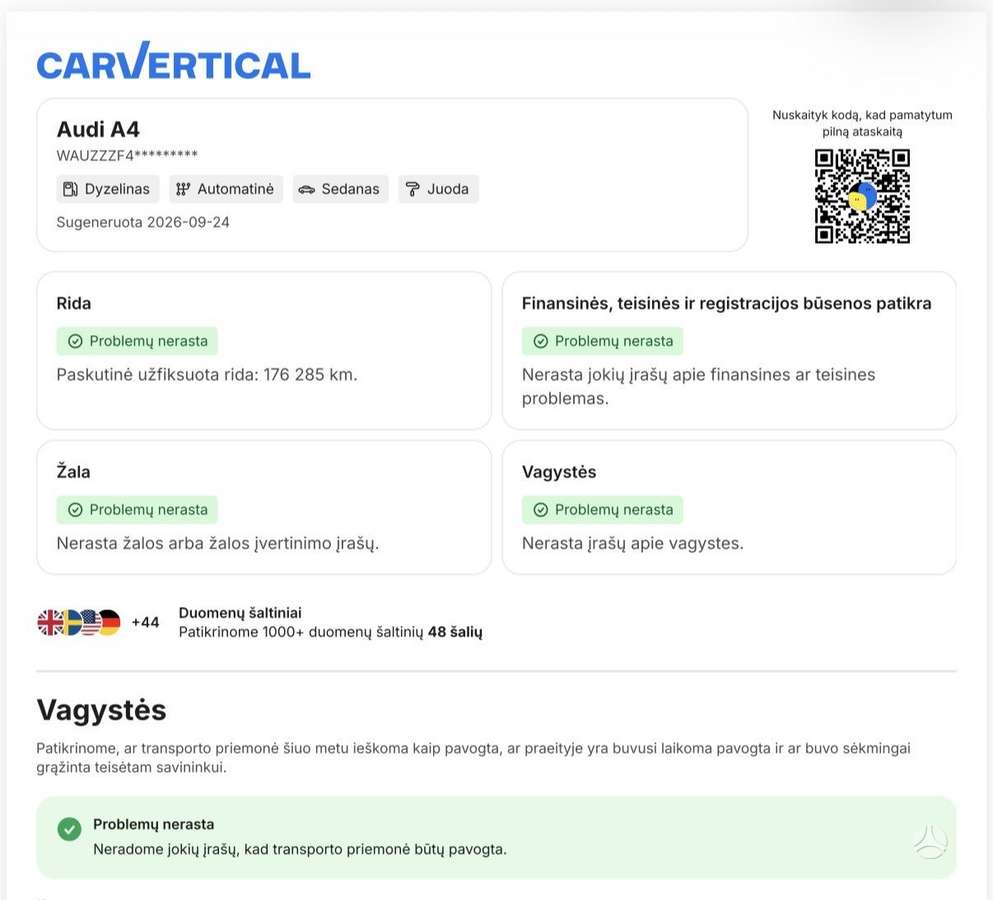Screen dimensions: 993x900
Task: Click the Nerasta jokių įrašų apie finansines text
Action: [x=699, y=386]
